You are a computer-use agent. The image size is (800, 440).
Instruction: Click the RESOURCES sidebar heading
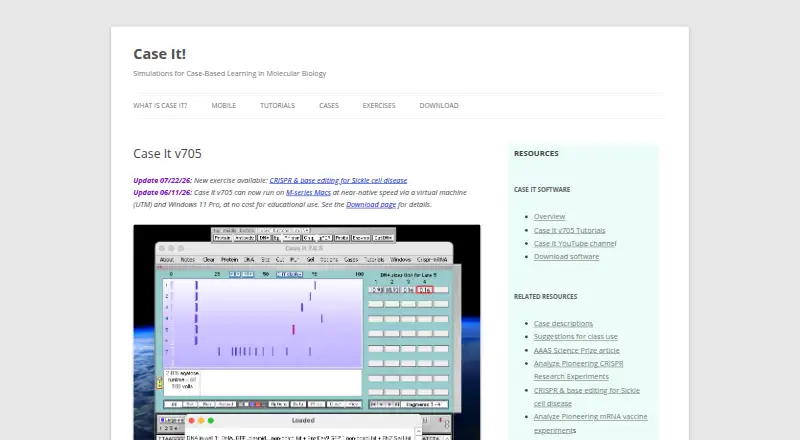point(536,154)
